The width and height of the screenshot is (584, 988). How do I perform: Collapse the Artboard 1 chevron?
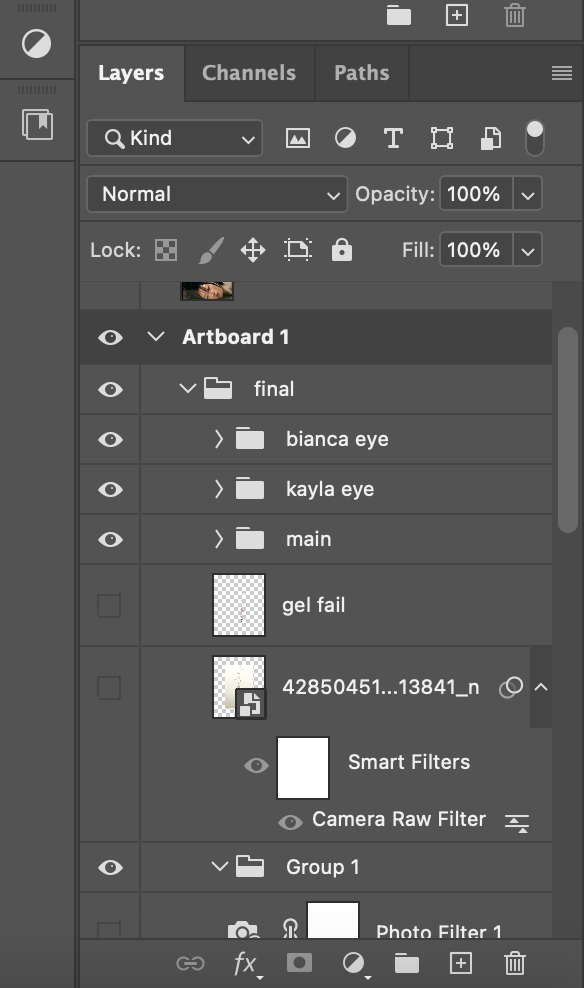[156, 336]
